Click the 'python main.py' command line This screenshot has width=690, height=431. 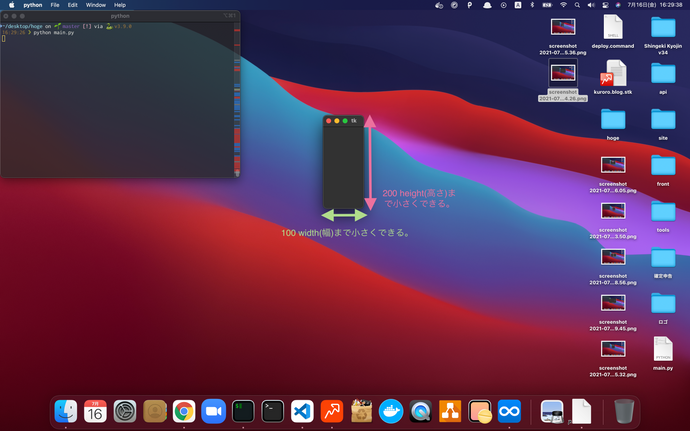point(54,33)
